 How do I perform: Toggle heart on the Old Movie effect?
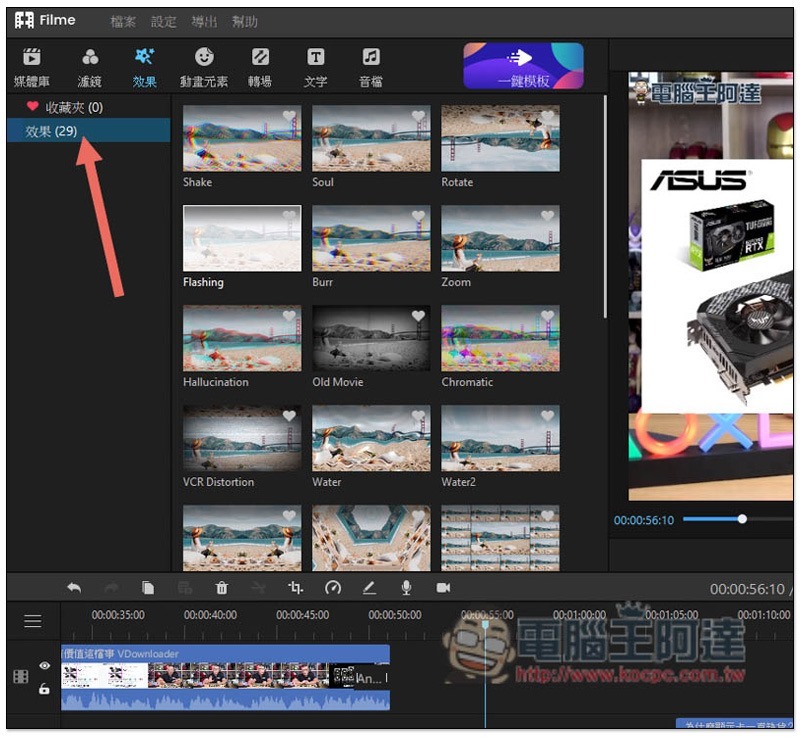point(419,316)
